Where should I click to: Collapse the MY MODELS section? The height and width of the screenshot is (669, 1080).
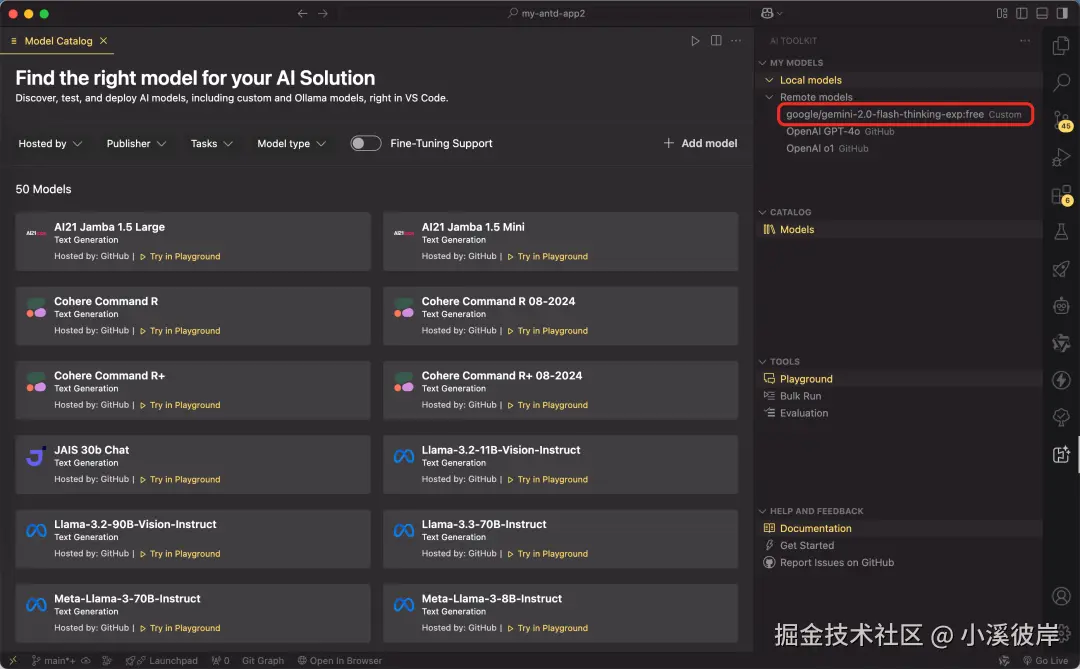point(762,63)
